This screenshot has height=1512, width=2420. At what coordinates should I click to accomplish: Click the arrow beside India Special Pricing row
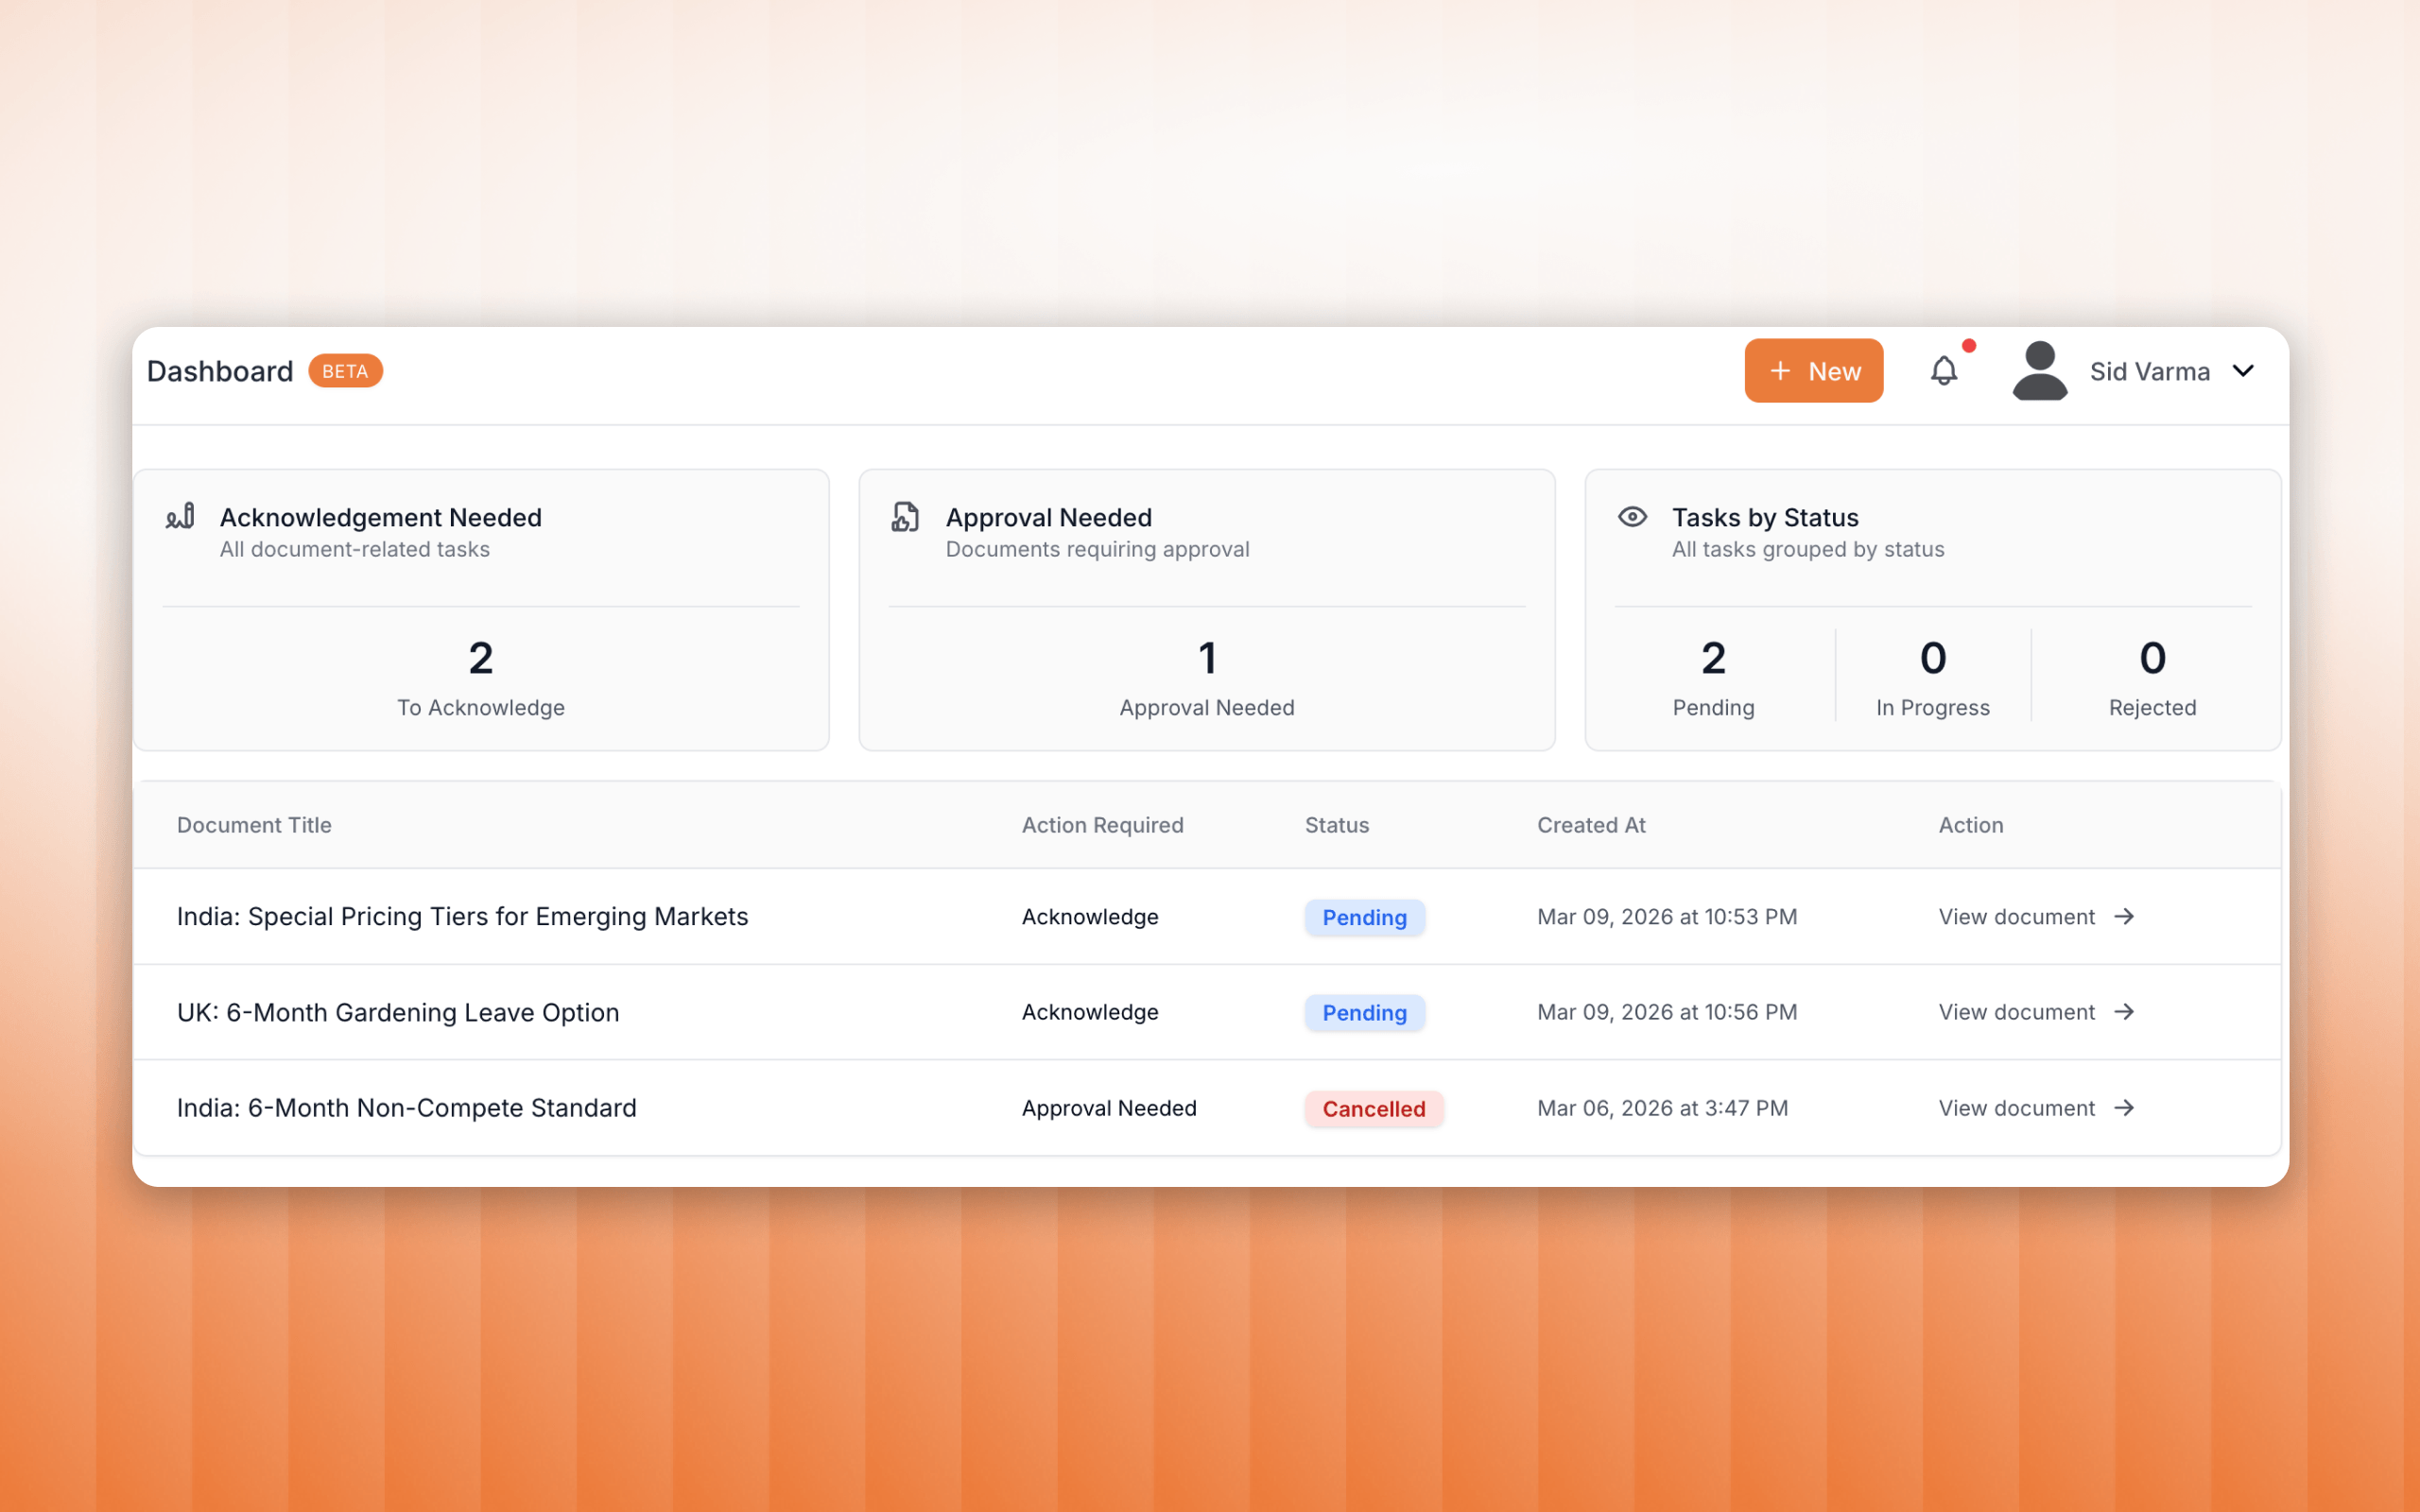click(2124, 916)
